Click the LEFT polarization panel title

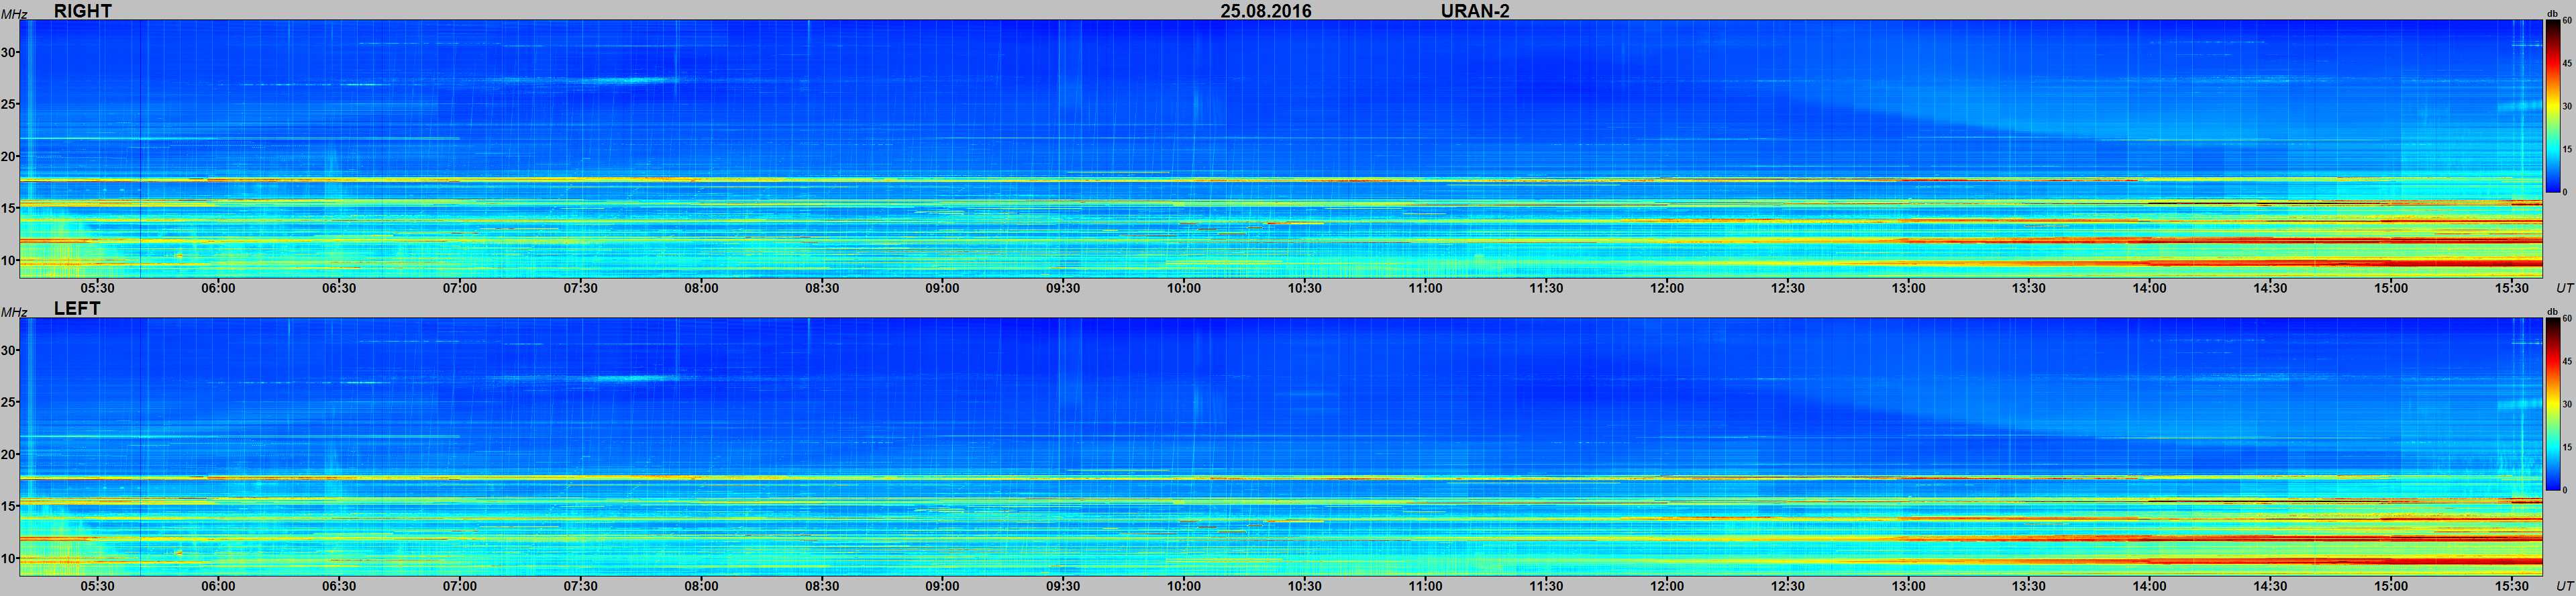click(x=77, y=309)
